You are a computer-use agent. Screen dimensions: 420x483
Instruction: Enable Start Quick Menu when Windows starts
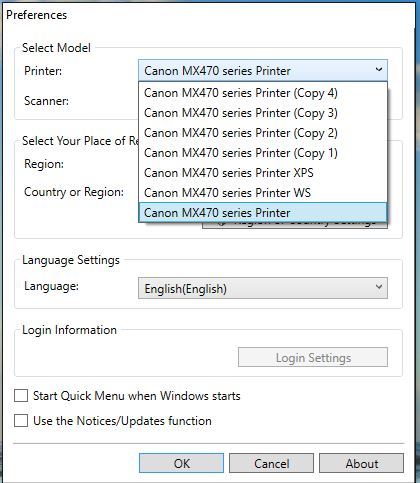[21, 396]
